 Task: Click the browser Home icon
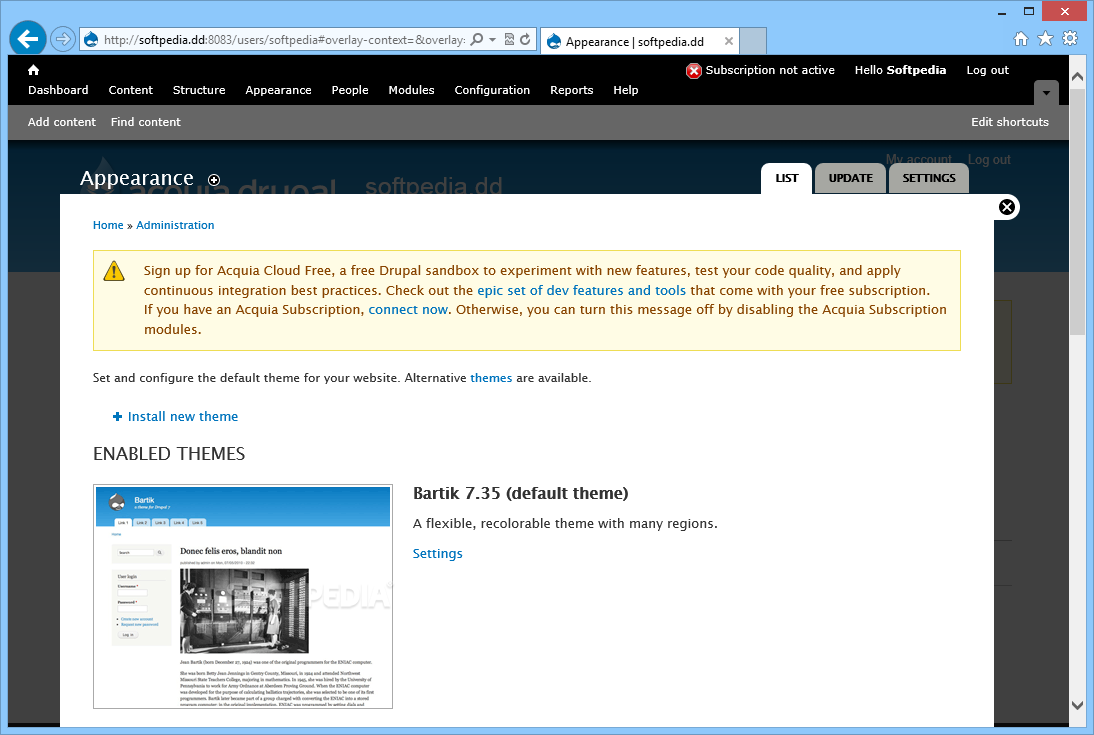coord(1021,39)
